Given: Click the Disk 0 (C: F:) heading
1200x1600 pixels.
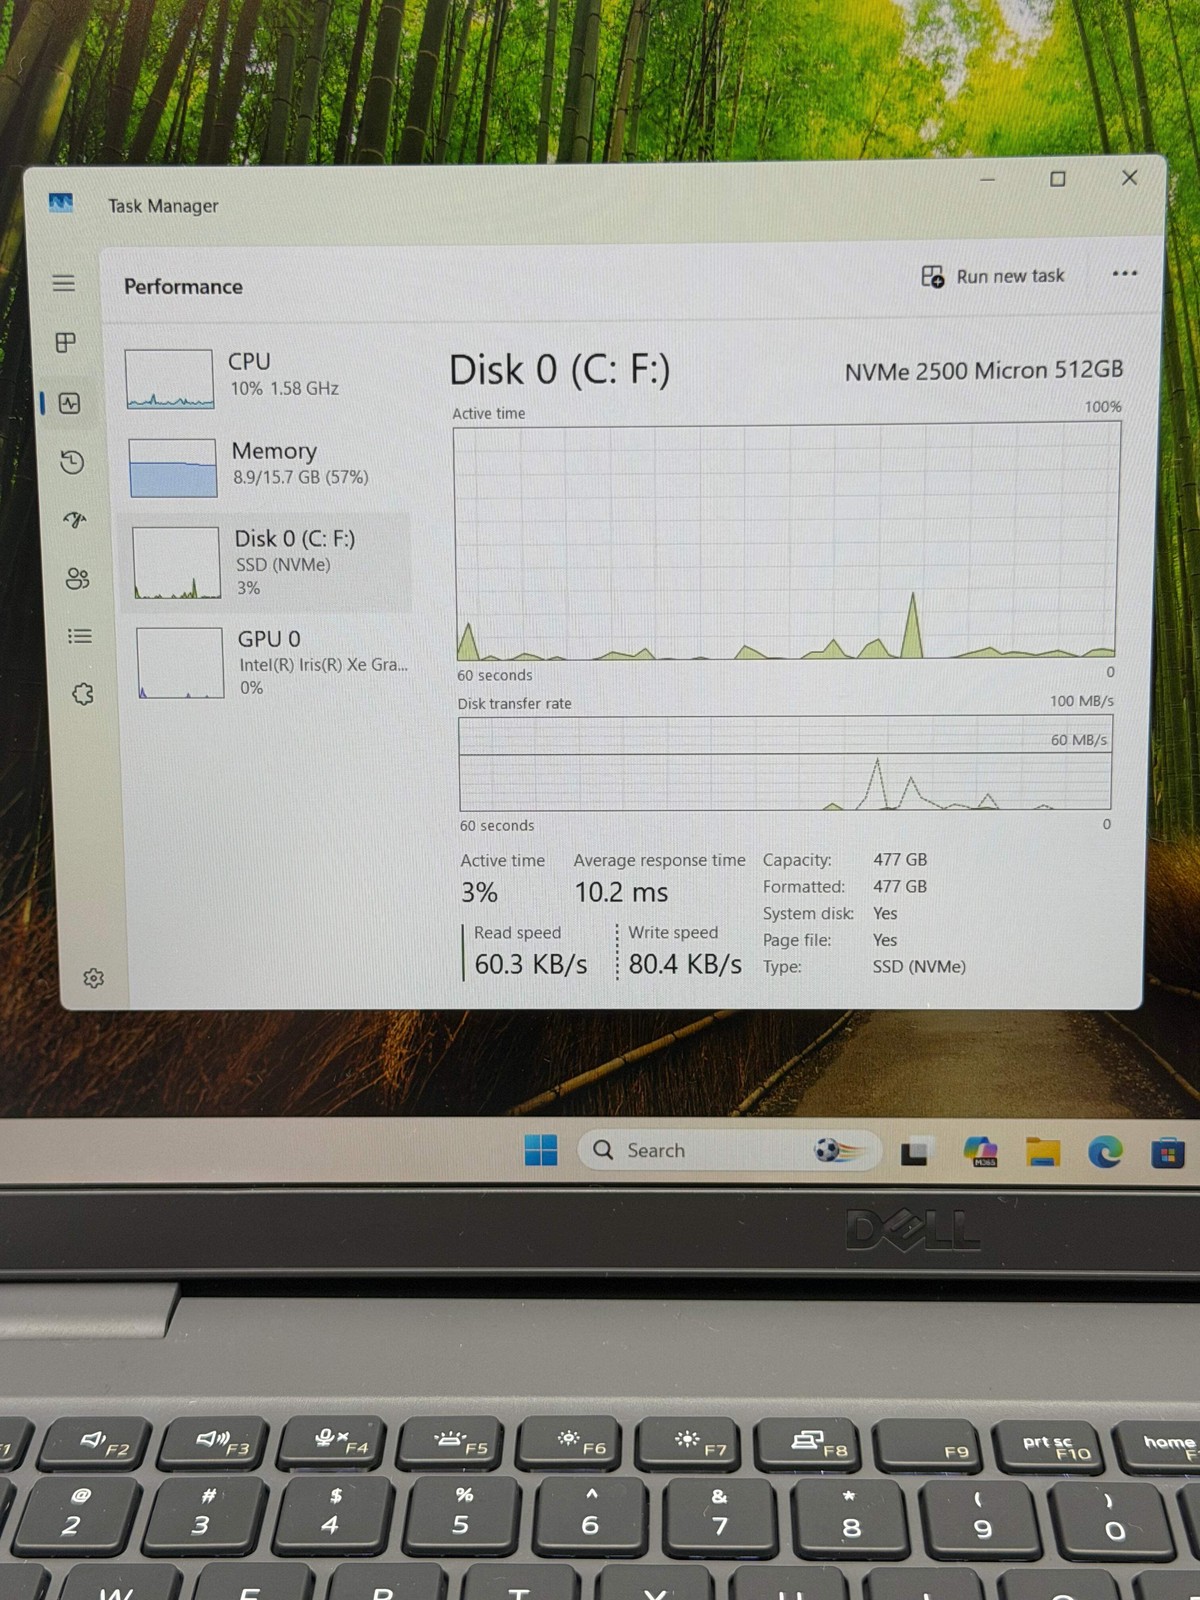Looking at the screenshot, I should click(559, 370).
